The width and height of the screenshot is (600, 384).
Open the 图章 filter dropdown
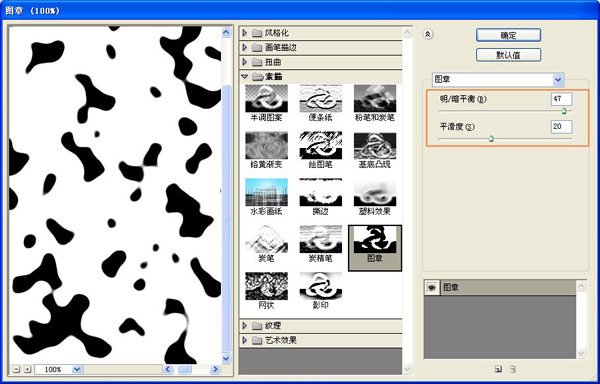558,80
